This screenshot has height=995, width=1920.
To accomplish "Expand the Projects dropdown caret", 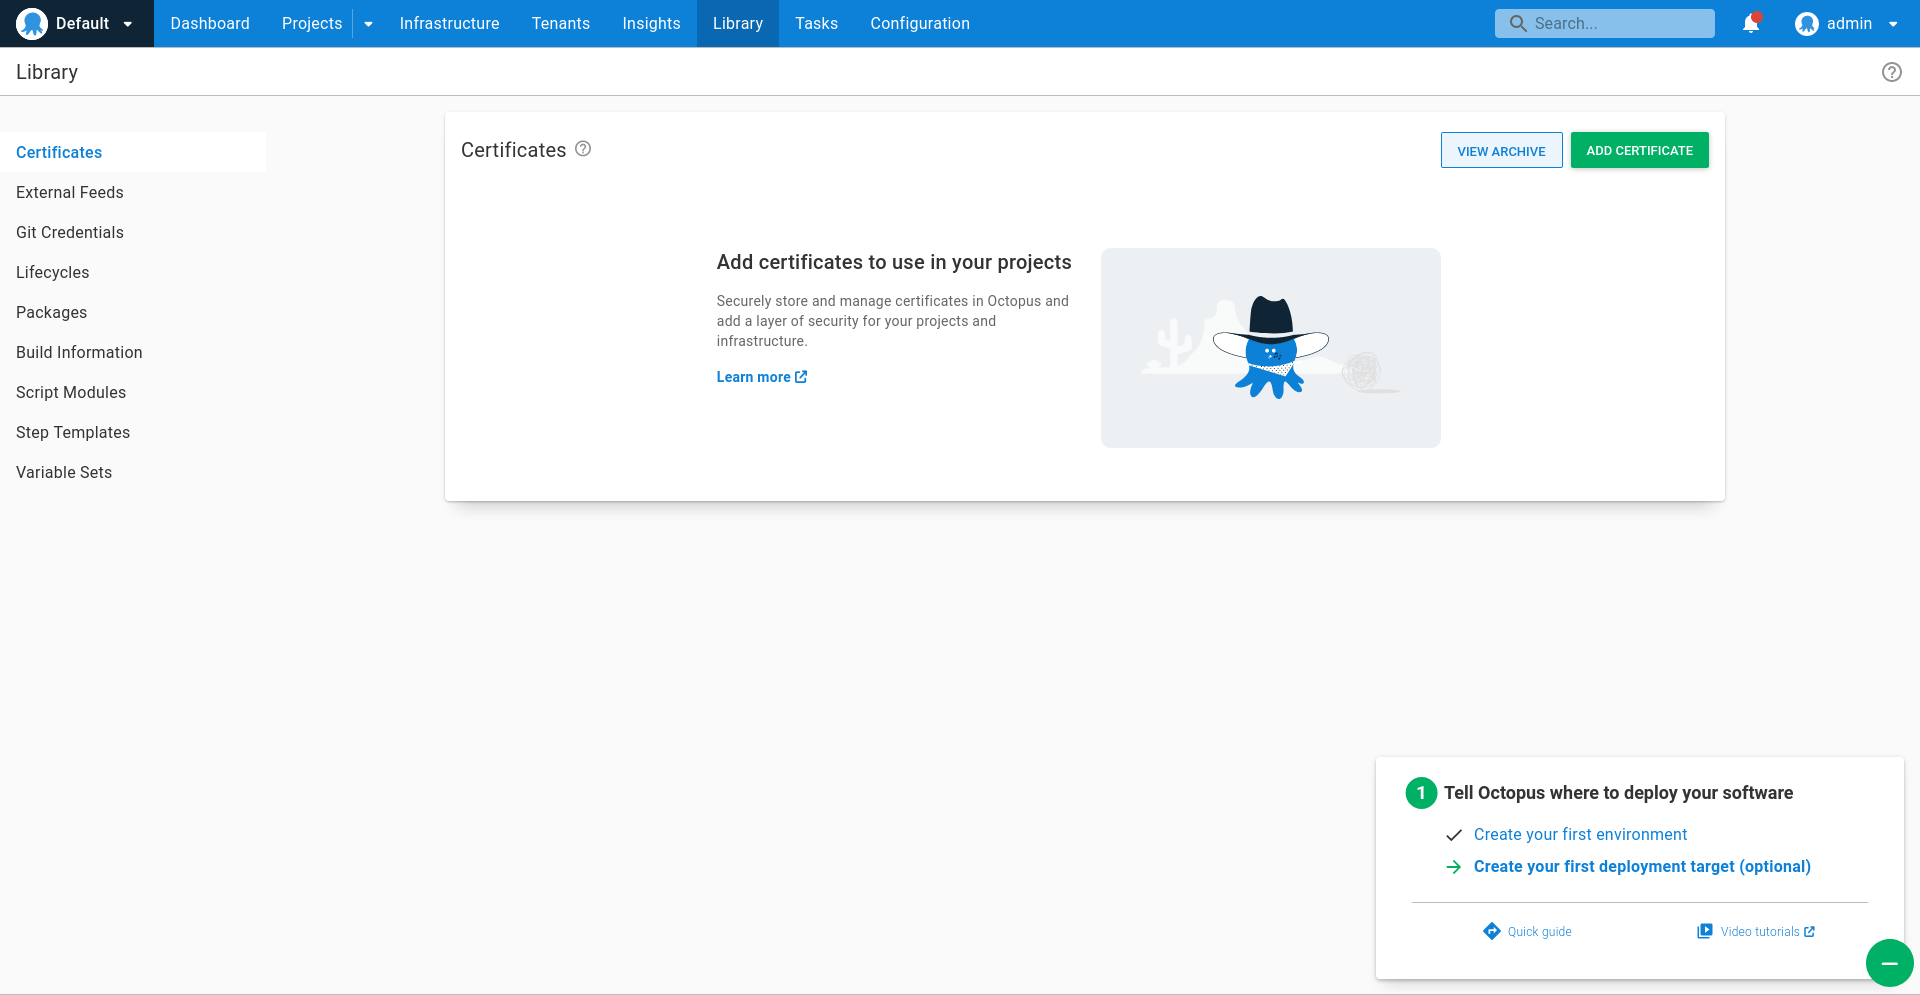I will tap(368, 24).
